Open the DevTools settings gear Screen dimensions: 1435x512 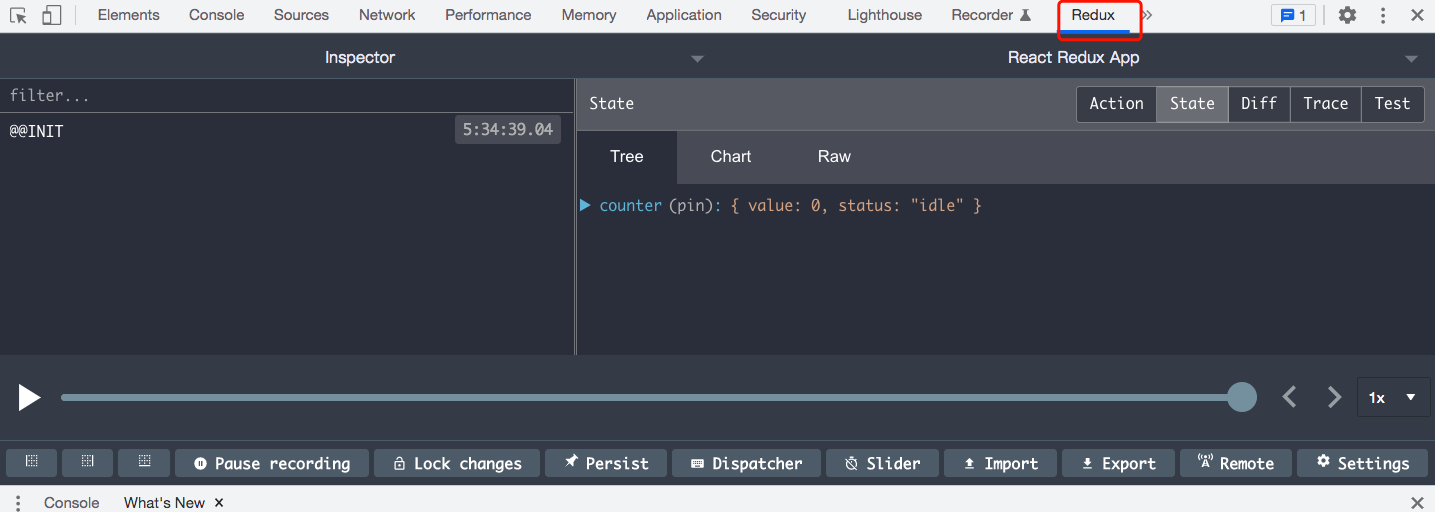point(1347,15)
